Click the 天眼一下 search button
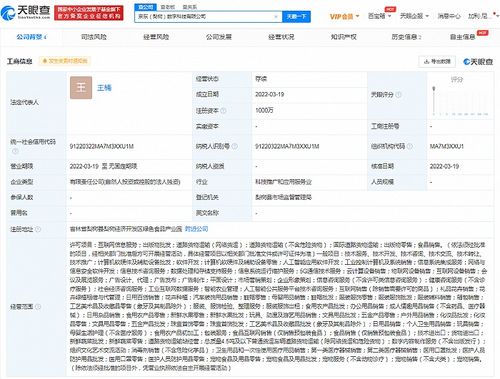Image resolution: width=500 pixels, height=379 pixels. (296, 16)
